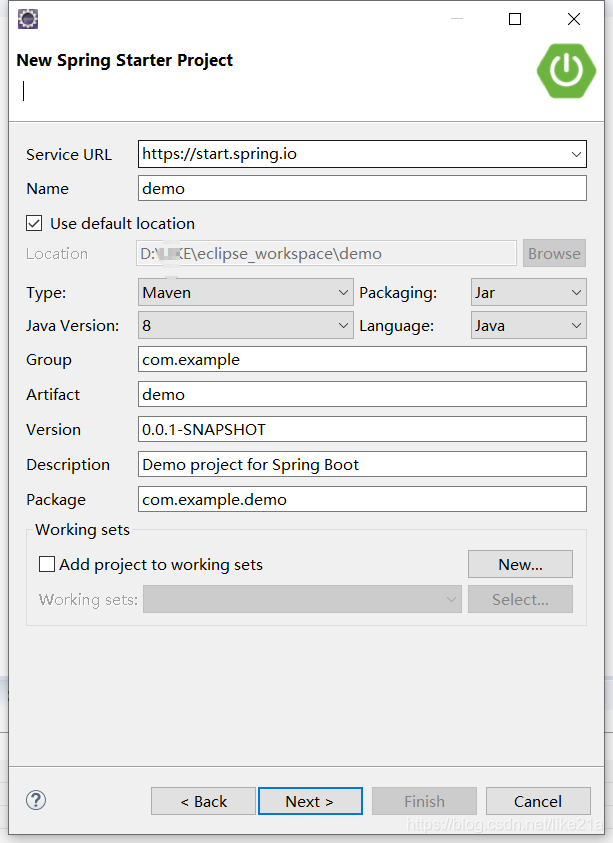613x843 pixels.
Task: Click inside the Name field containing demo
Action: click(362, 188)
